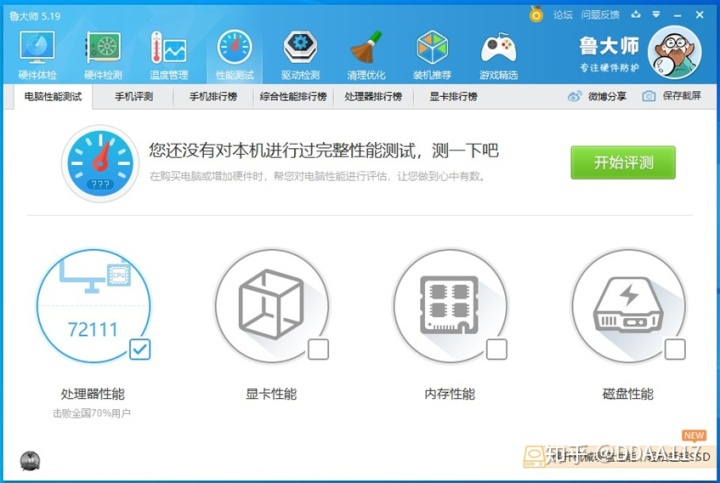Open 硬件体检 hardware checkup
720x483 pixels.
37,55
